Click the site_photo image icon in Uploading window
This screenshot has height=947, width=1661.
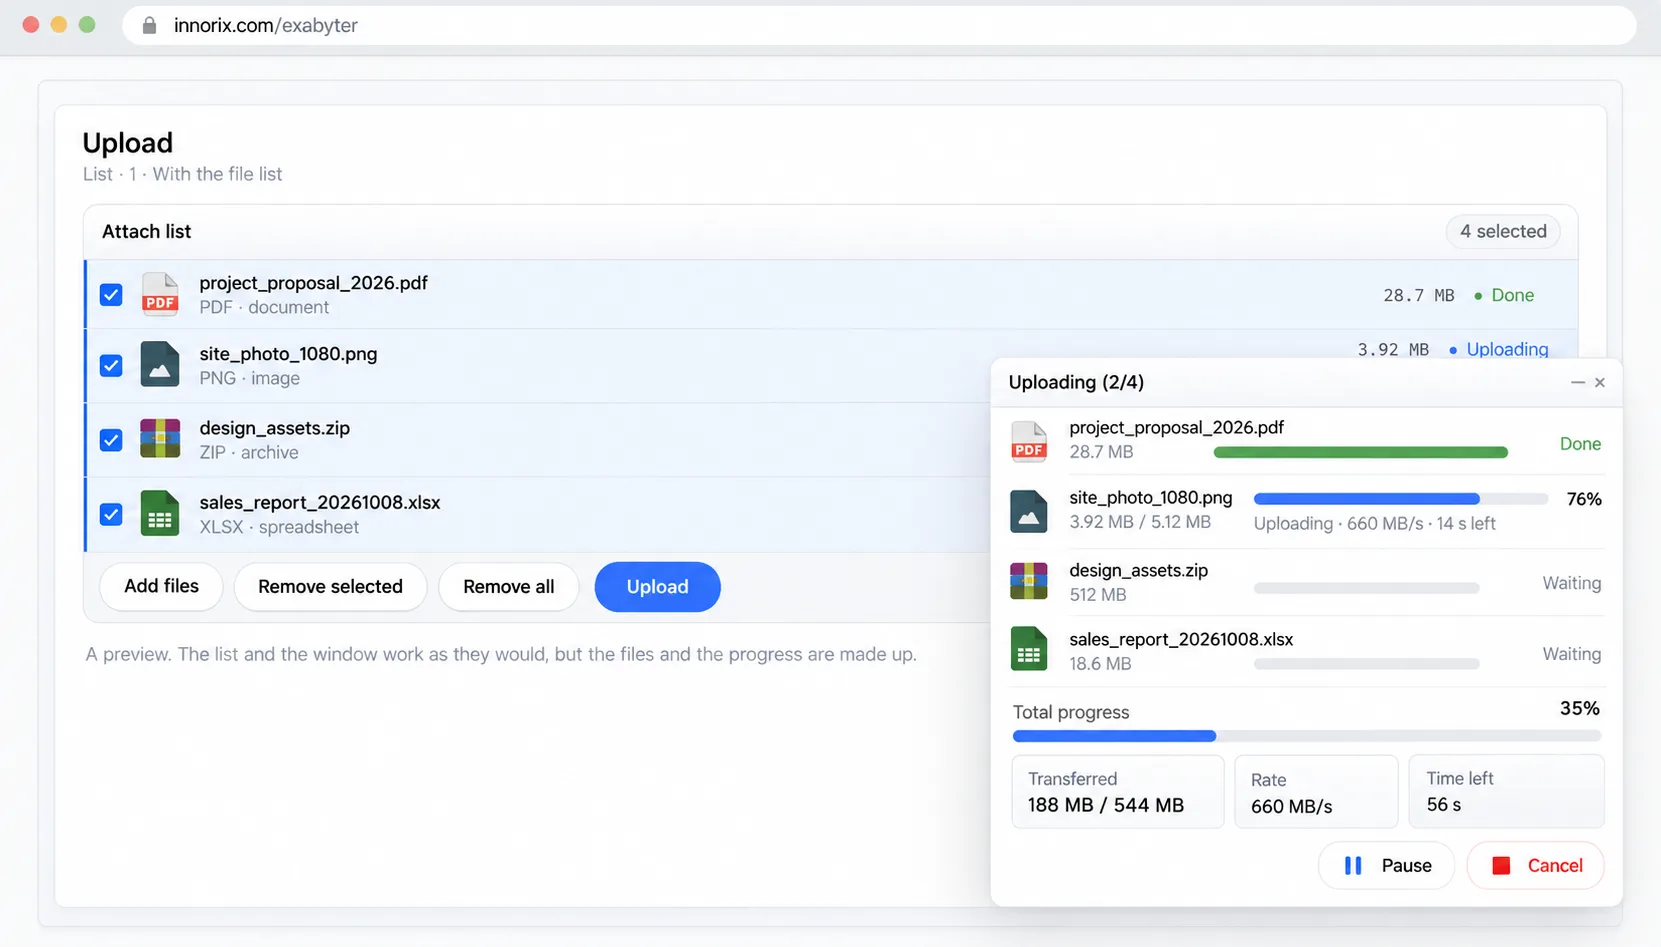1029,511
